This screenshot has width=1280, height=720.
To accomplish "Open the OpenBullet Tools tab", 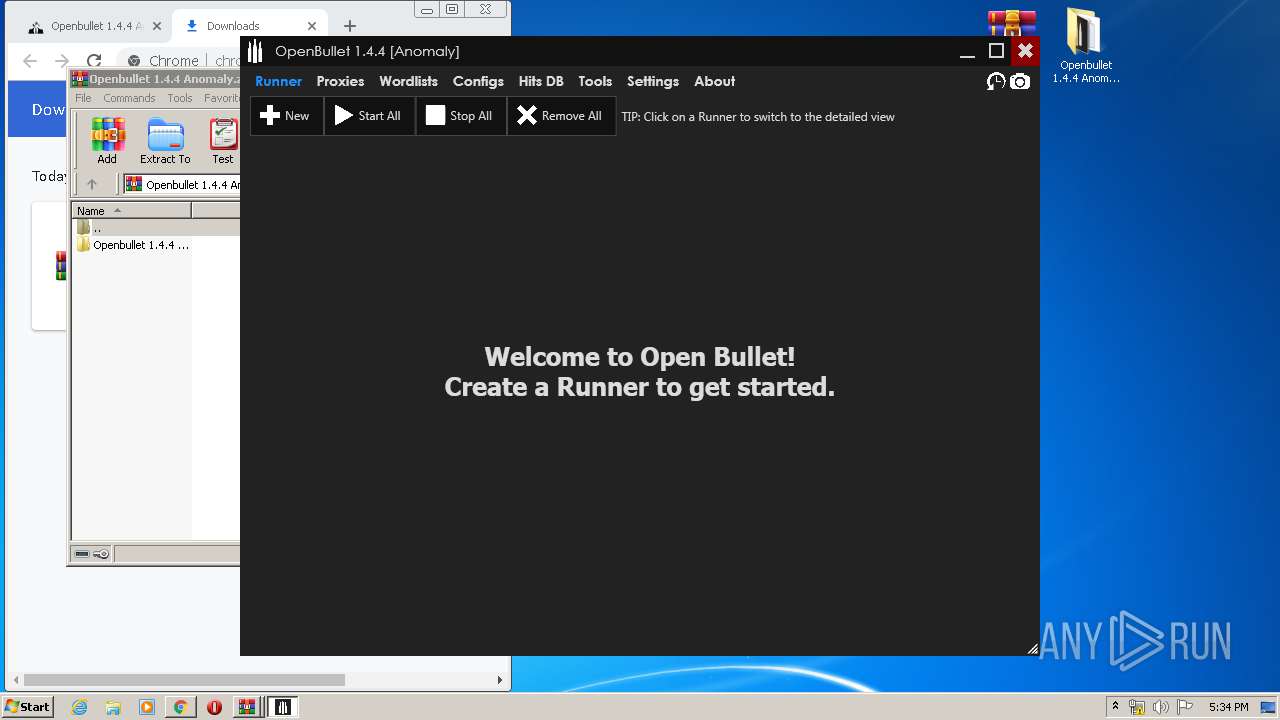I will tap(595, 81).
